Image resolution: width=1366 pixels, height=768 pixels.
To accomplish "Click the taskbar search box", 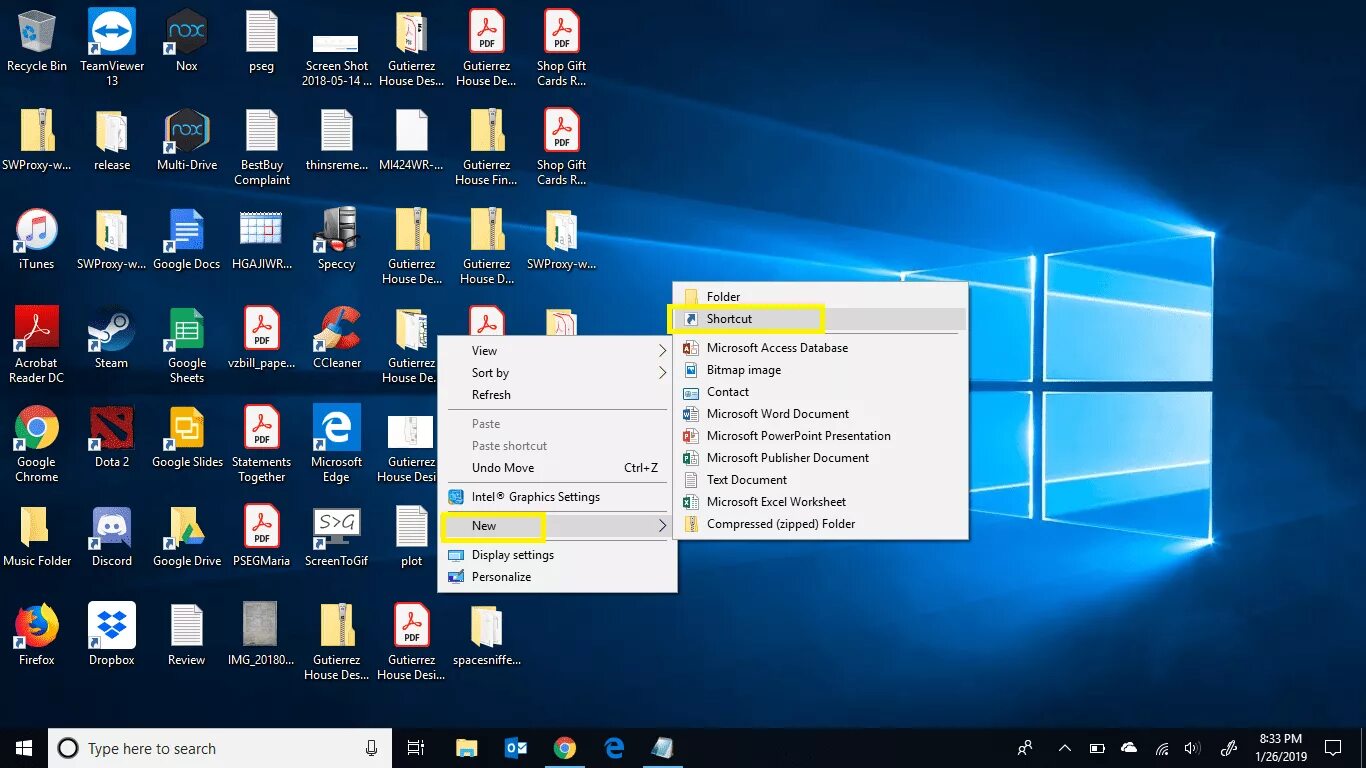I will [219, 748].
